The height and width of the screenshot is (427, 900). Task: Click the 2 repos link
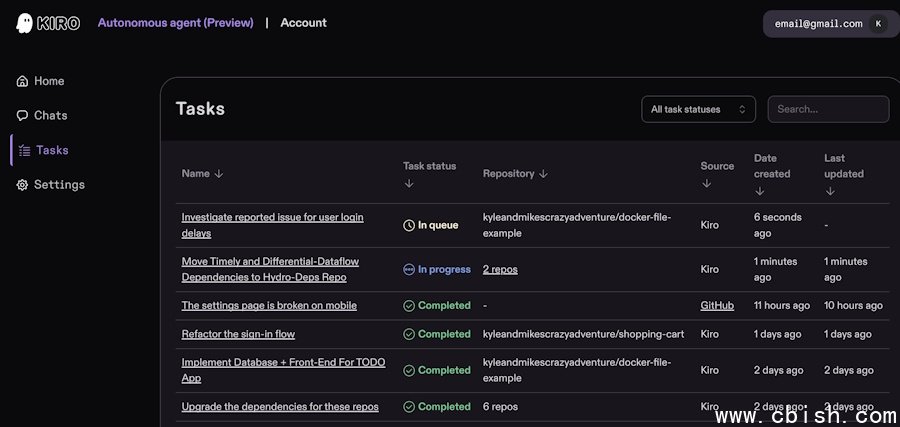[500, 270]
